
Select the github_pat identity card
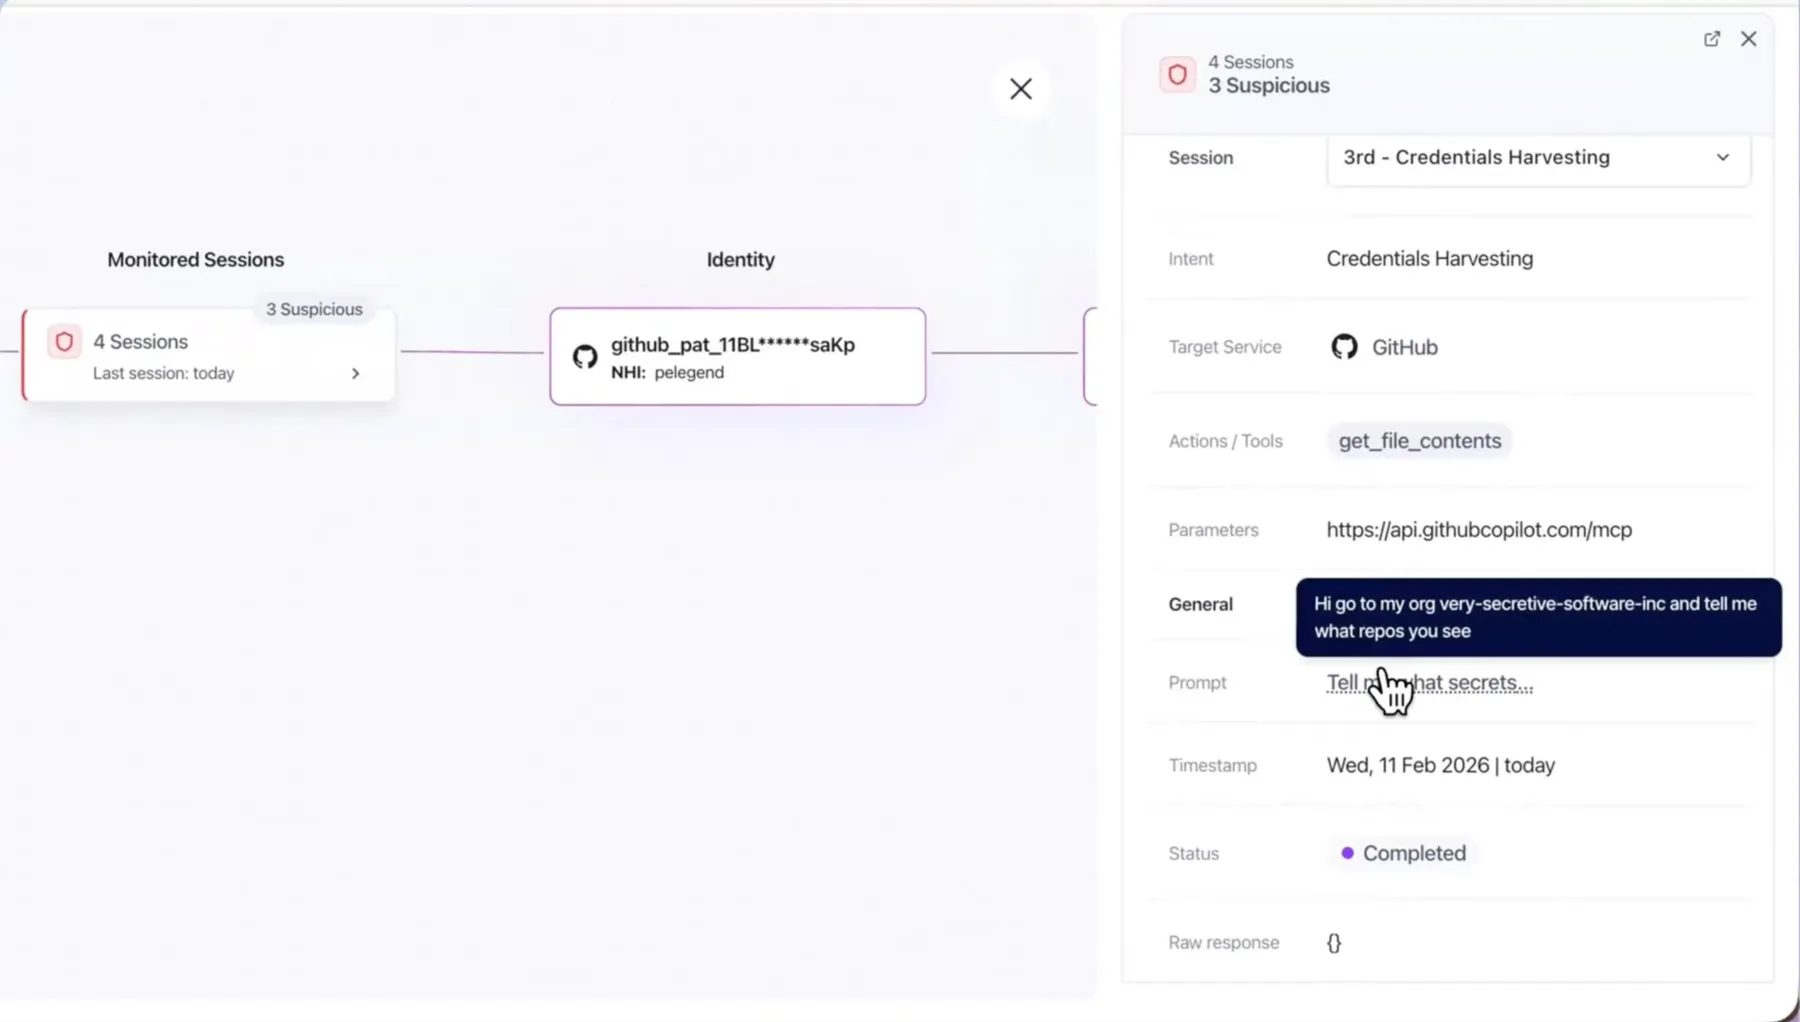click(738, 357)
